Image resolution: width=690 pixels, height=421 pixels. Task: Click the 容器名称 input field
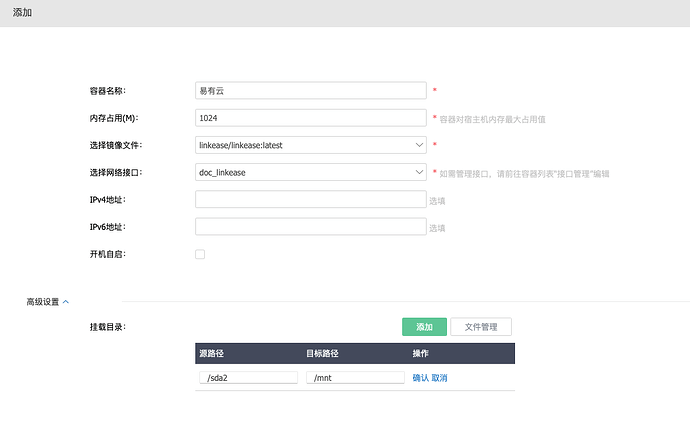[x=311, y=90]
